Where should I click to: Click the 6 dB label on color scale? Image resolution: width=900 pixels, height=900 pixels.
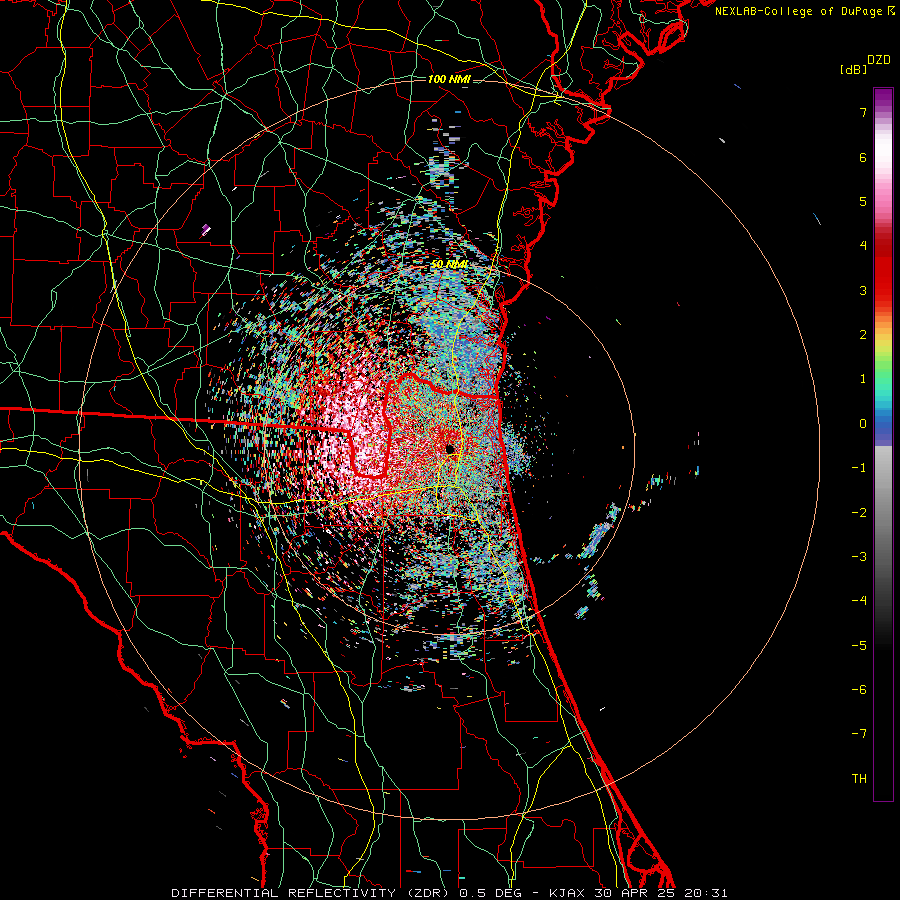(863, 157)
